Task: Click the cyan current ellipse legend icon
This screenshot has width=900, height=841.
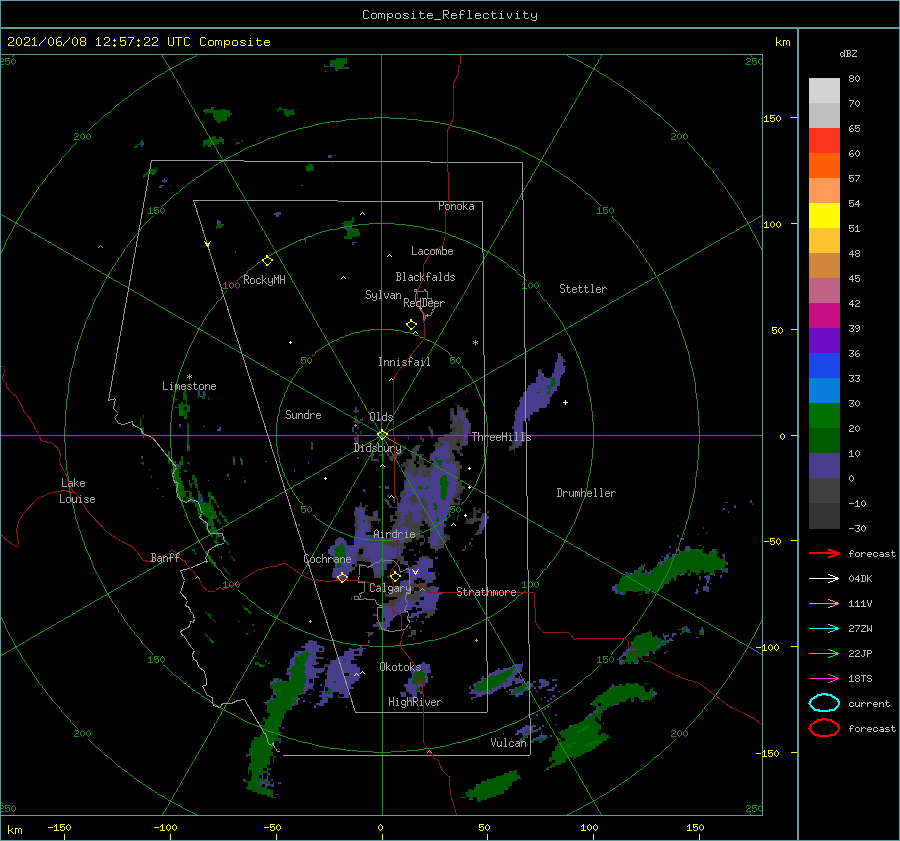Action: point(824,703)
